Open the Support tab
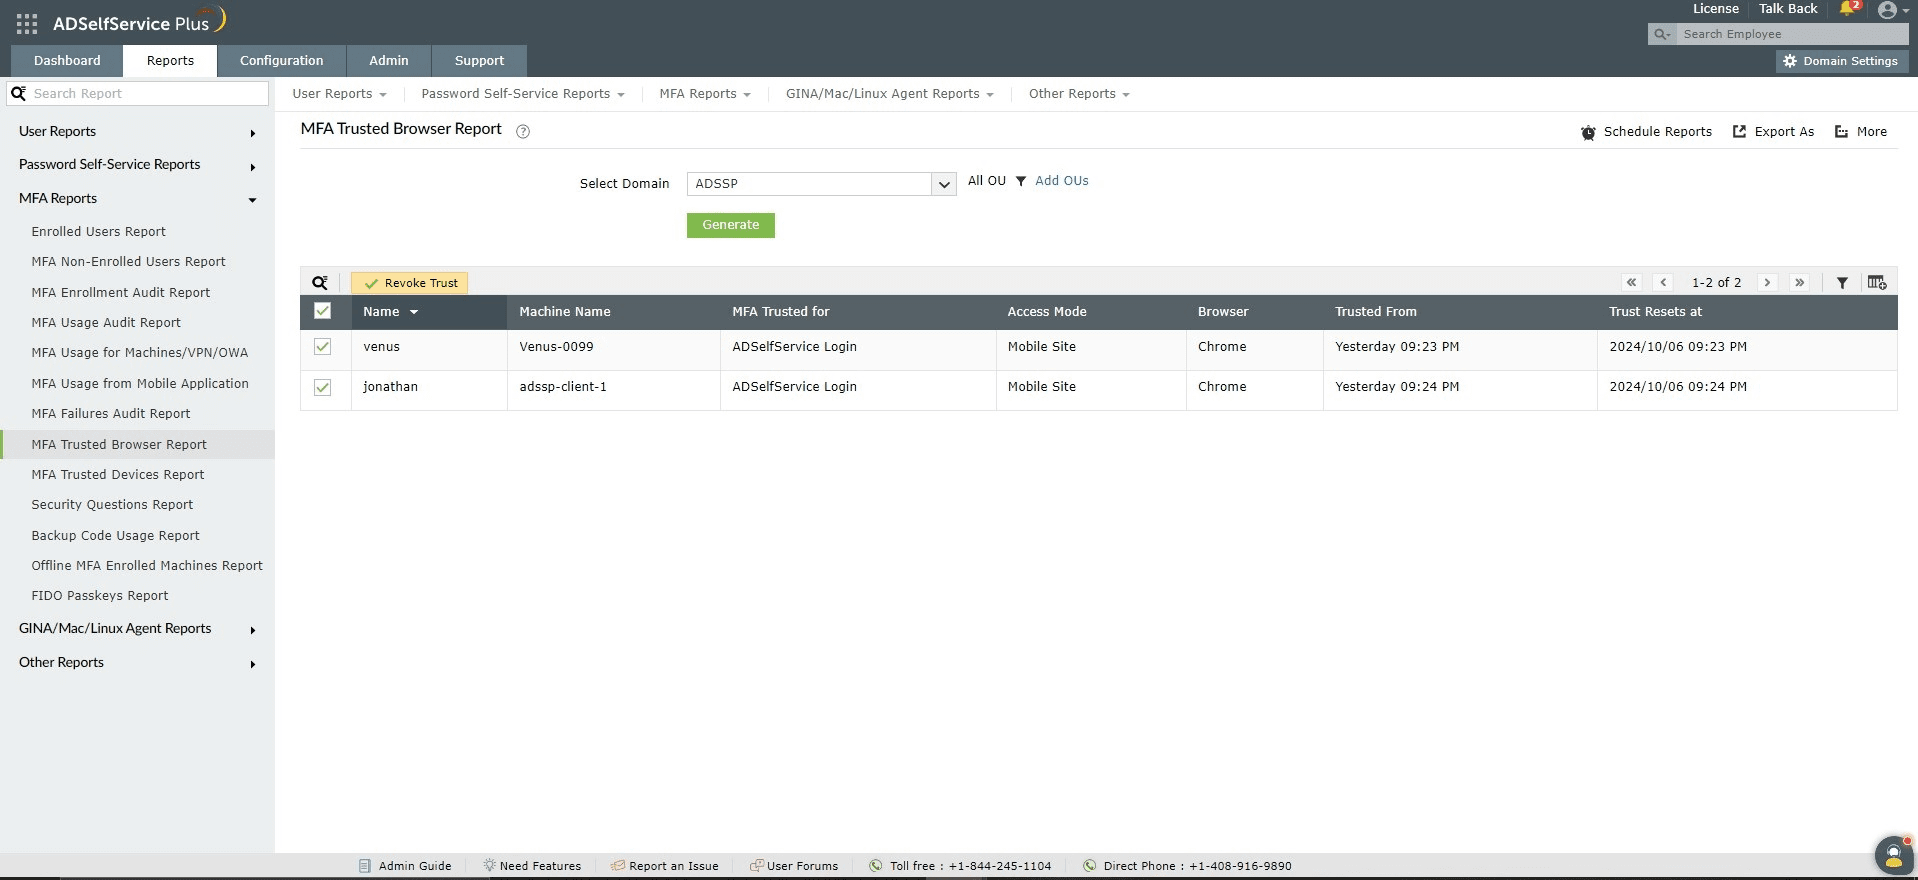Image resolution: width=1918 pixels, height=880 pixels. click(x=480, y=61)
